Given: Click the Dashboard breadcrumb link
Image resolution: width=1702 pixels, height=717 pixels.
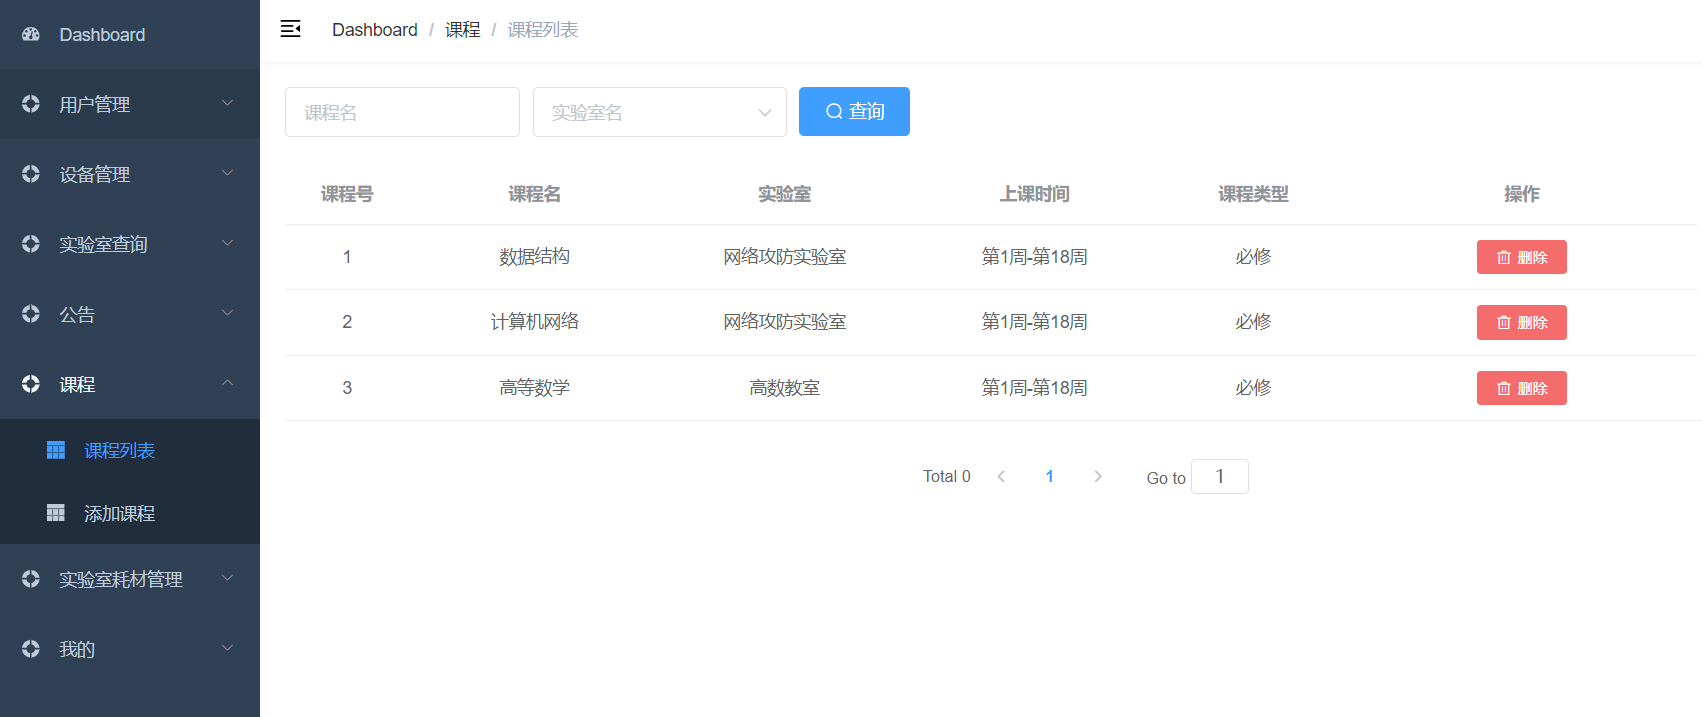Looking at the screenshot, I should point(375,30).
